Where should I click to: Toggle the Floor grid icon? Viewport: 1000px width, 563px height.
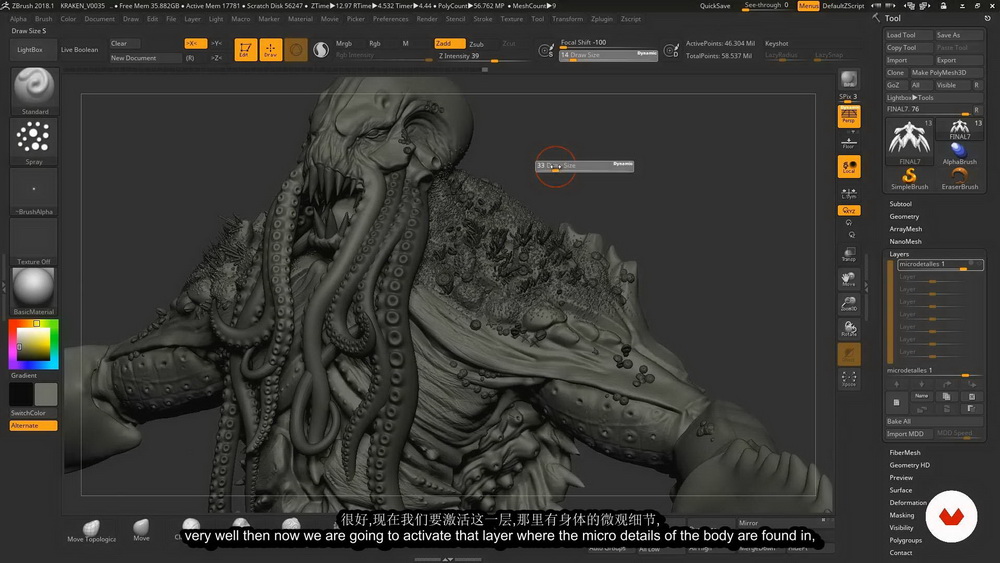pyautogui.click(x=849, y=142)
